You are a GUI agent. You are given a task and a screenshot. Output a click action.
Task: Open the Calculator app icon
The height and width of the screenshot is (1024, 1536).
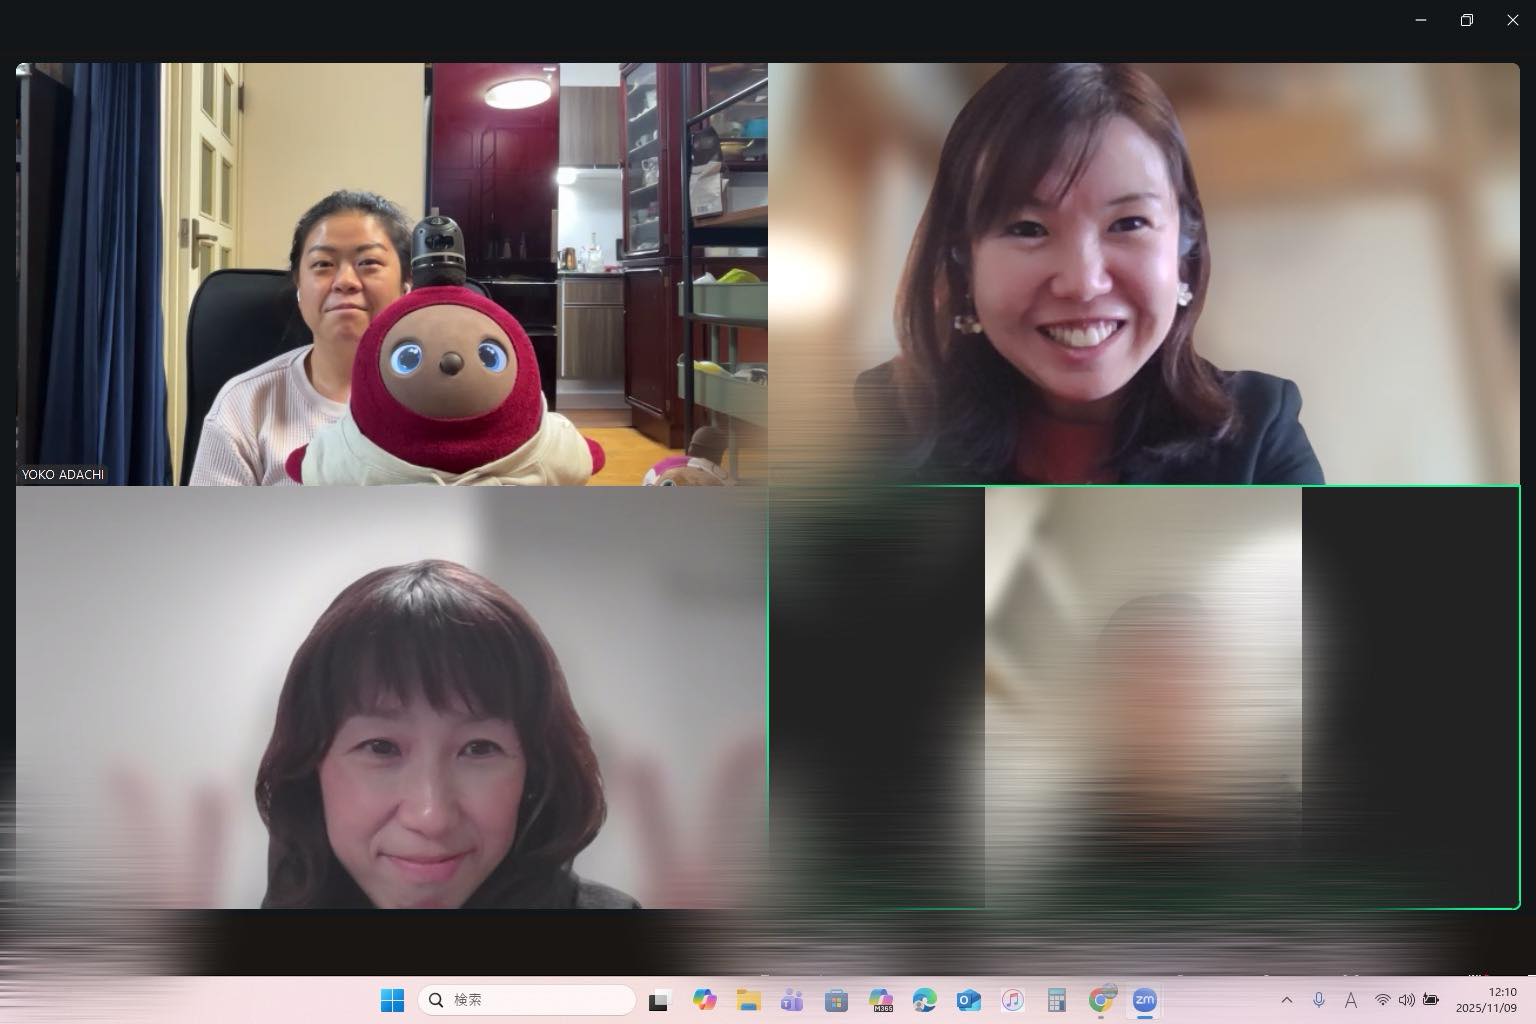tap(1056, 1000)
